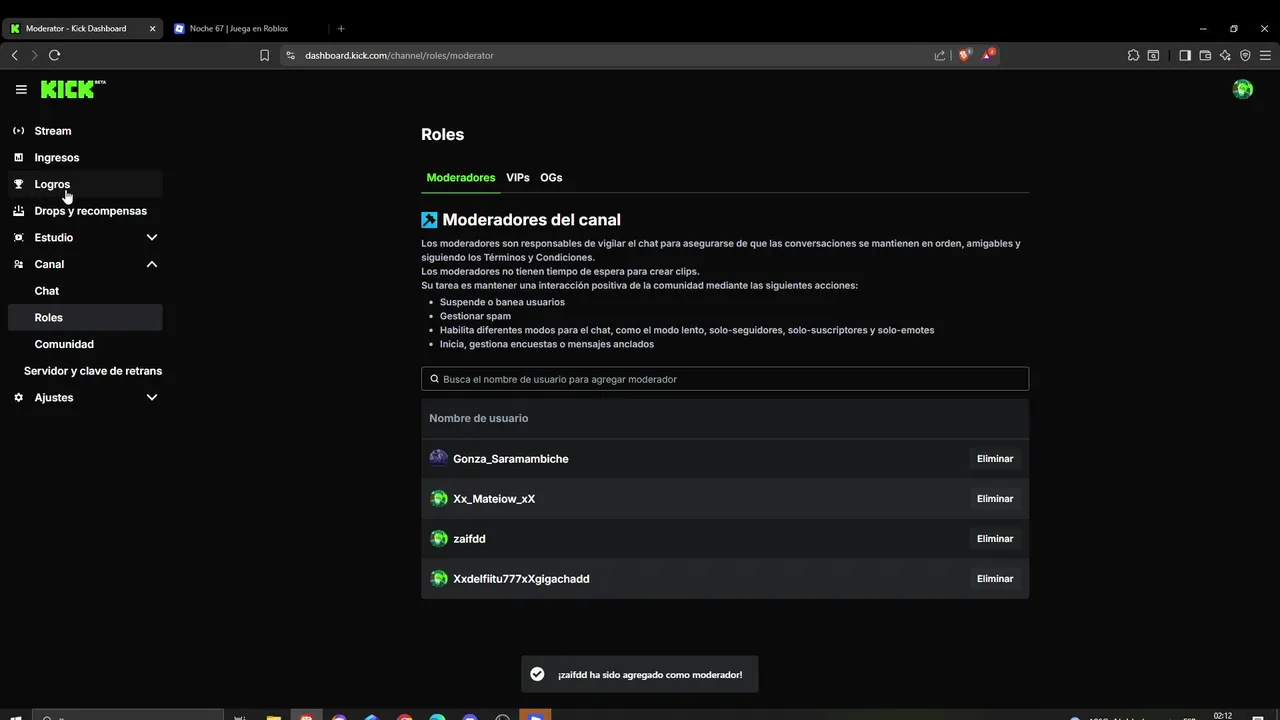This screenshot has width=1280, height=720.
Task: Click username Xx_Mateiow_xX
Action: 494,498
